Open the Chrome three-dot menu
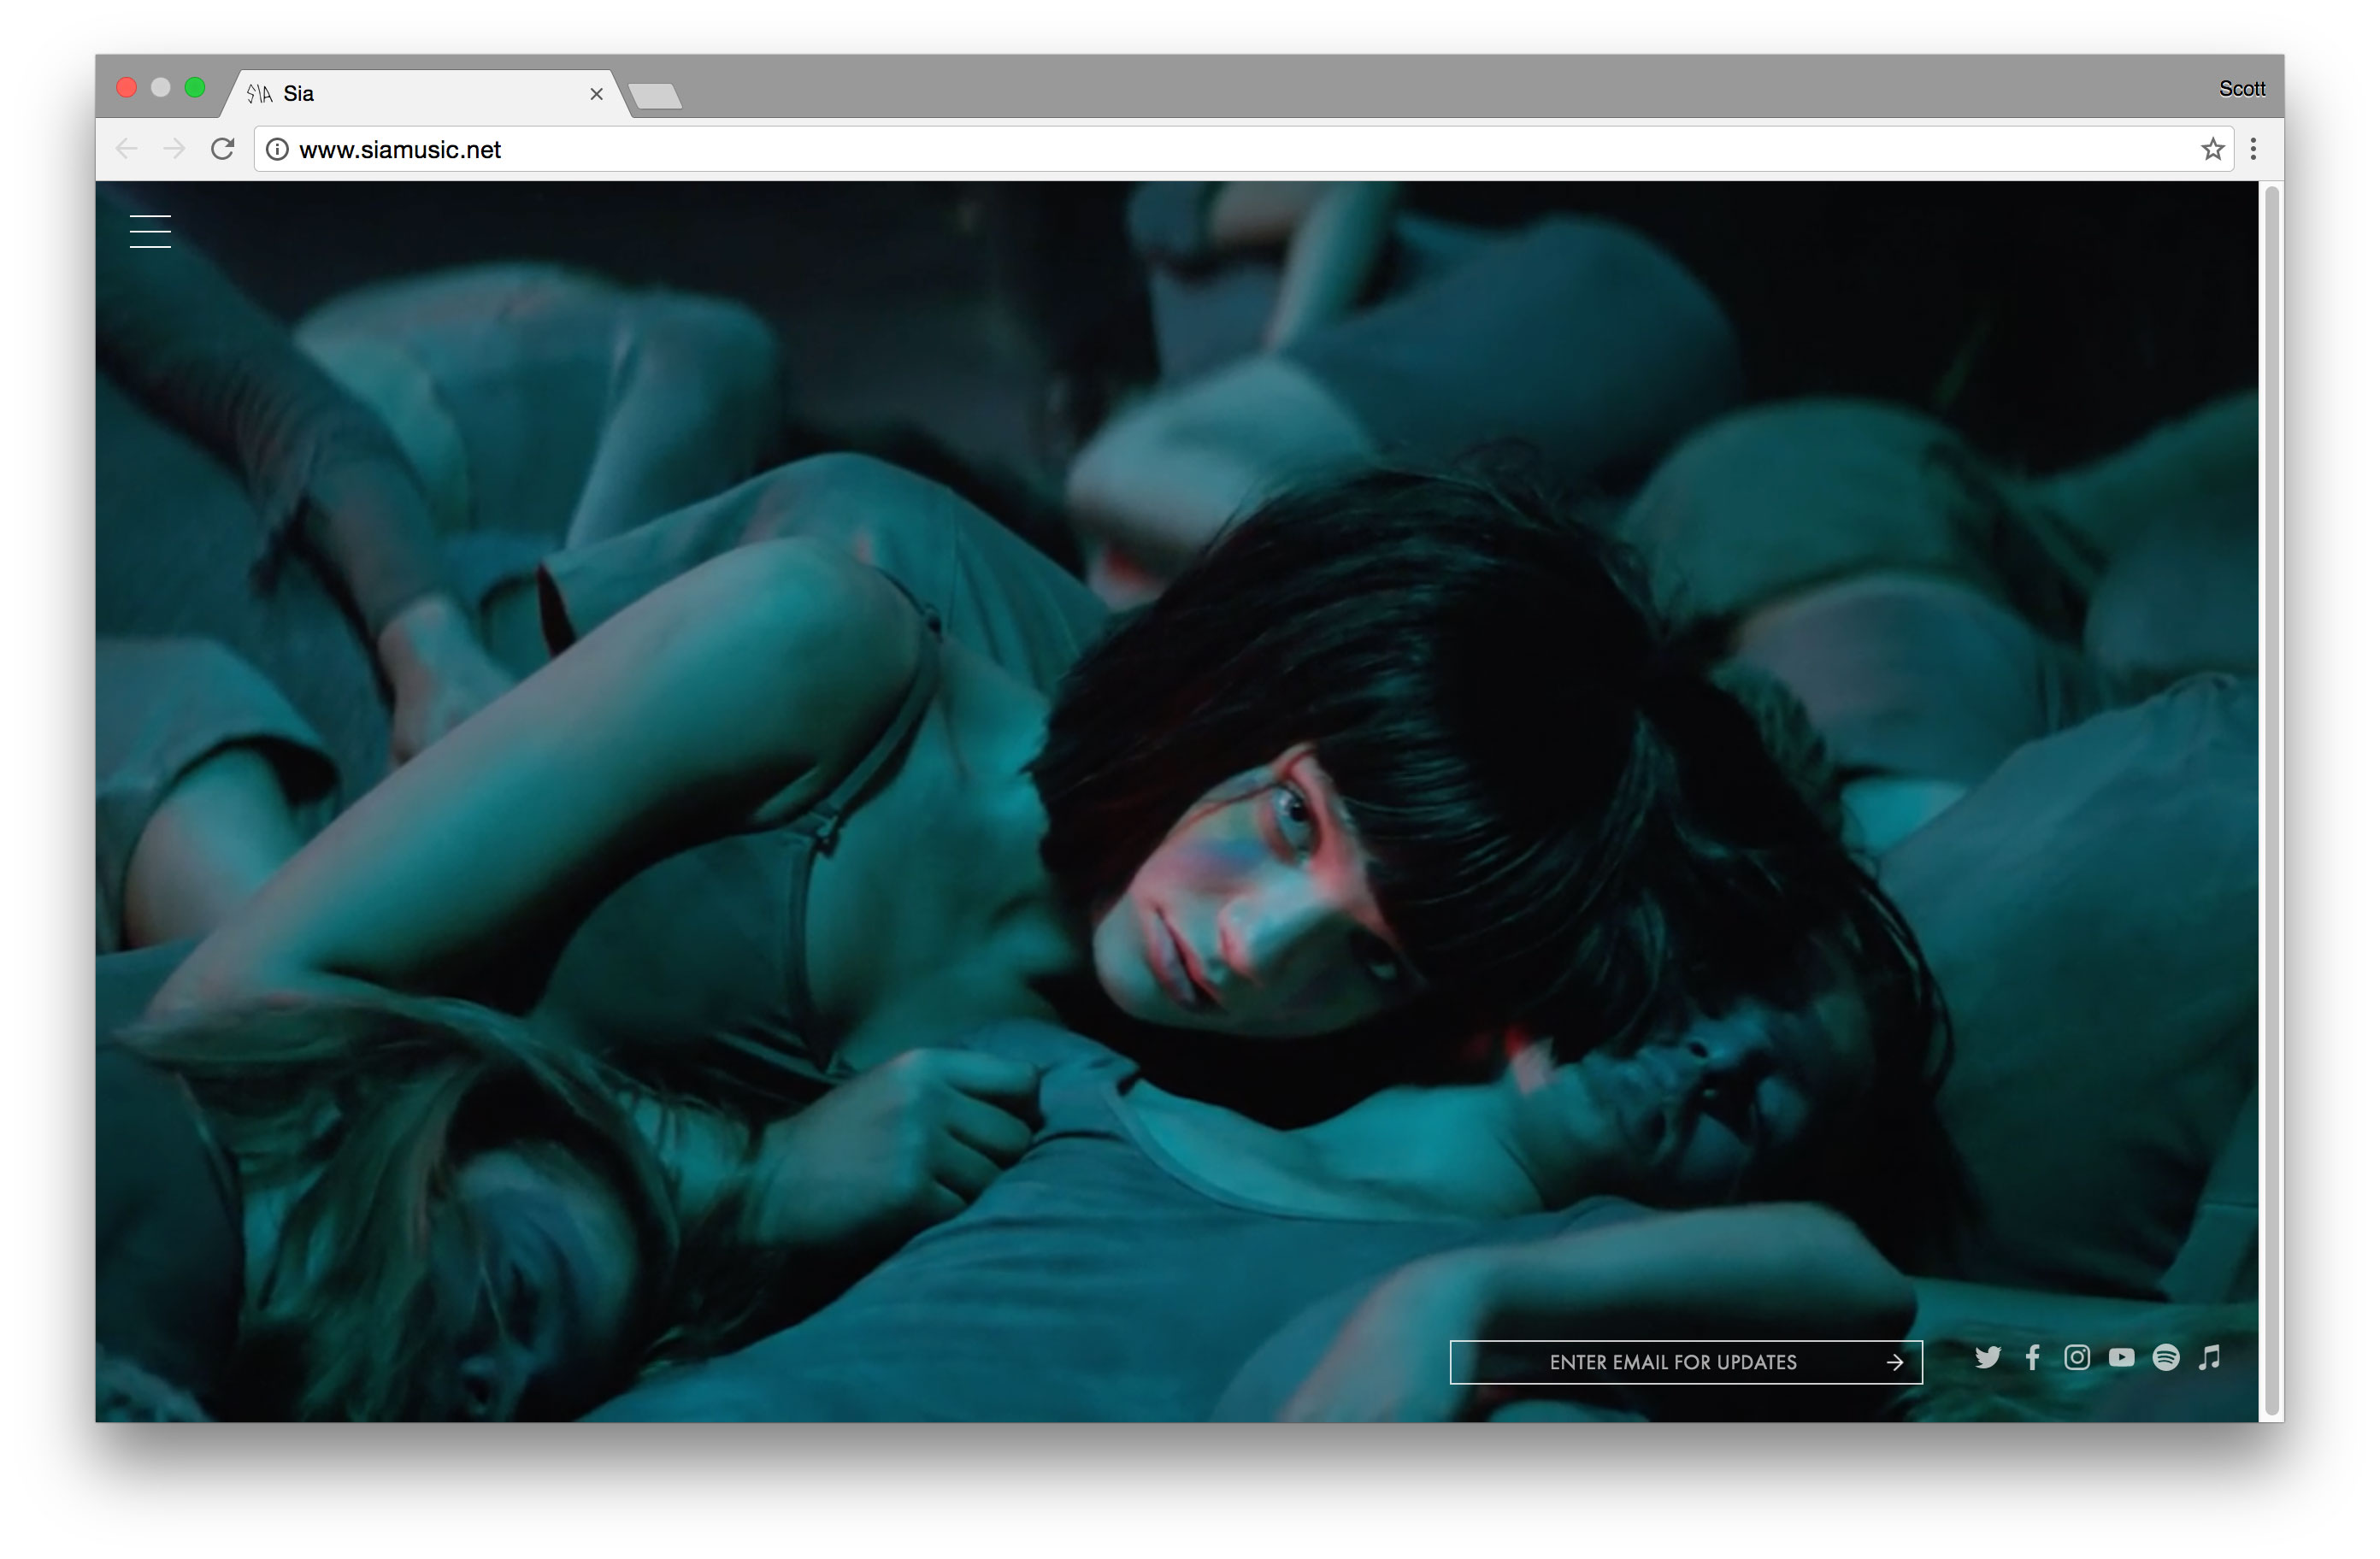 (x=2253, y=149)
